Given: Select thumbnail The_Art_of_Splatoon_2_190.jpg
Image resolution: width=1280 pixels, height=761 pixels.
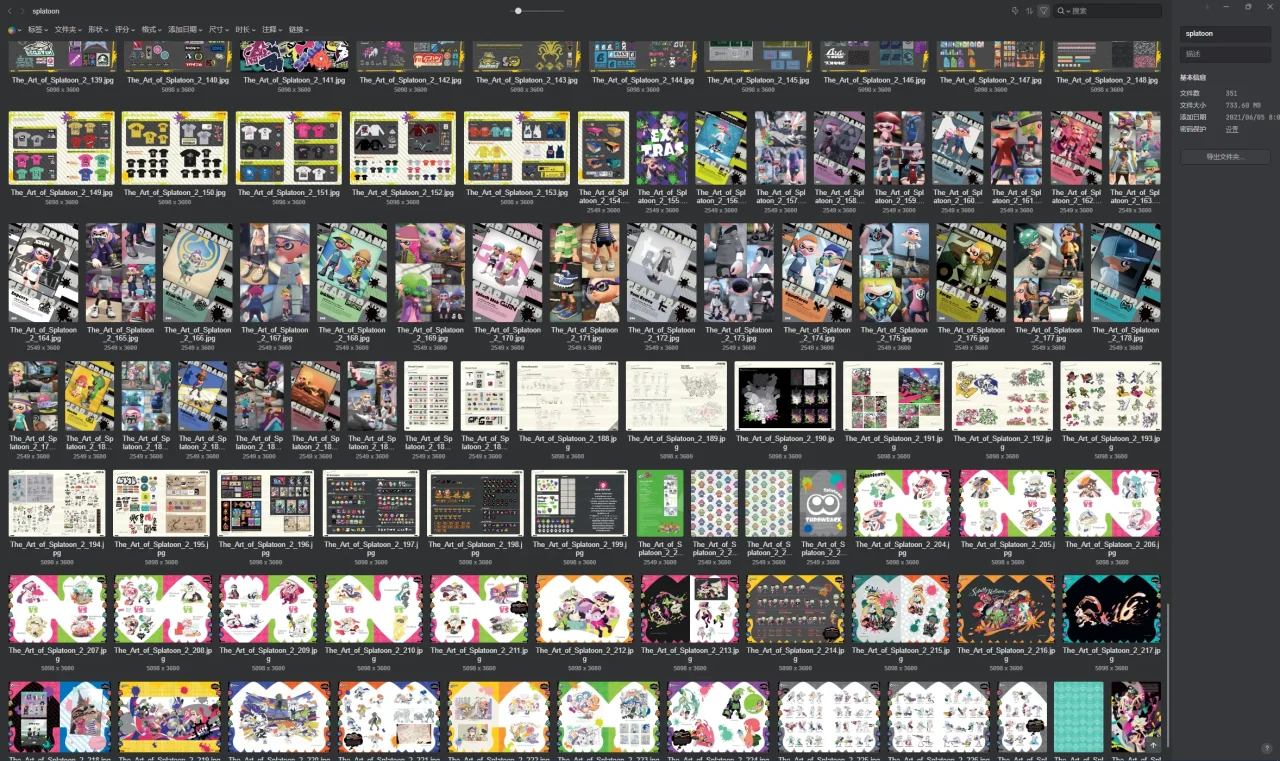Looking at the screenshot, I should coord(785,396).
